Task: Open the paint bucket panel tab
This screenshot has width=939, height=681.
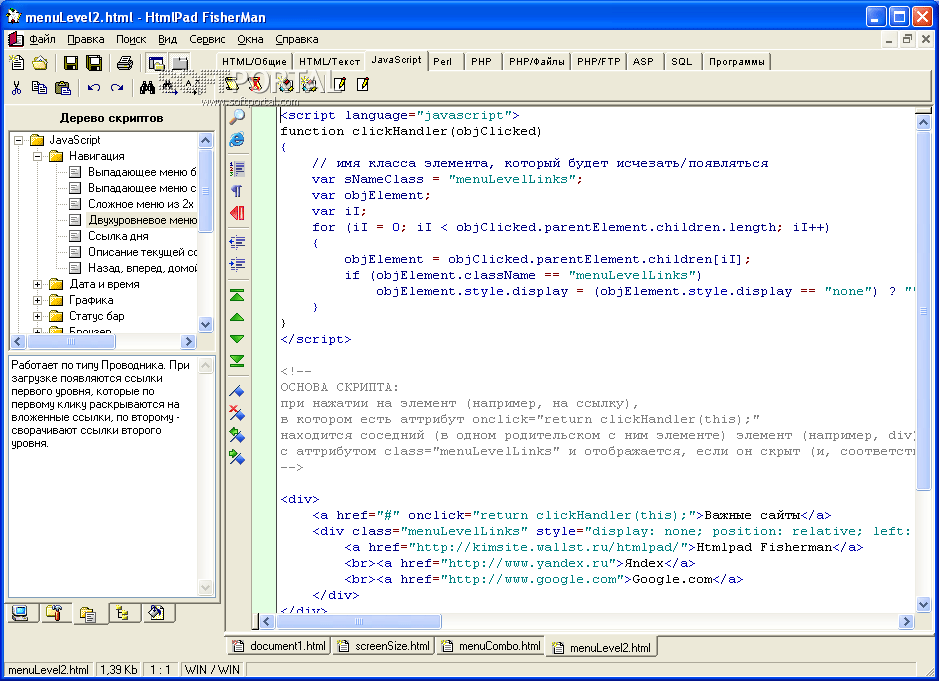Action: pos(157,613)
